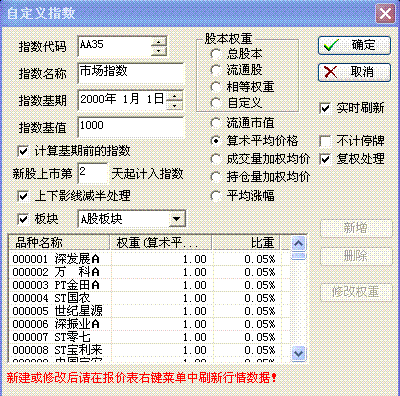
Task: Click the 指数基期 date down spinner
Action: (174, 105)
